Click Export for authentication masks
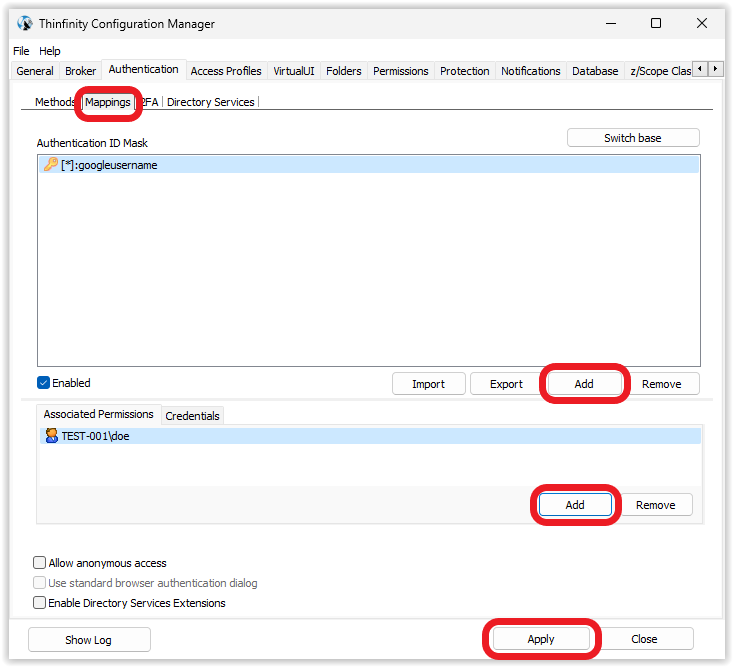The image size is (733, 667). [506, 384]
